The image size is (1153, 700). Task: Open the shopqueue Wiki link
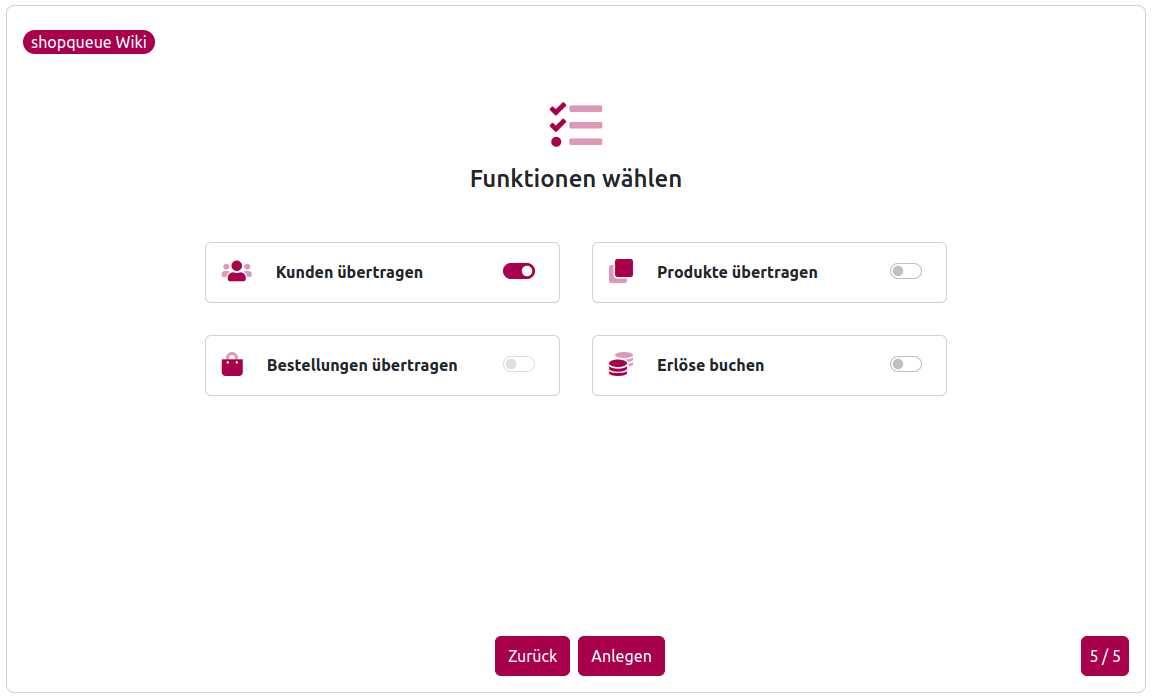[x=89, y=42]
